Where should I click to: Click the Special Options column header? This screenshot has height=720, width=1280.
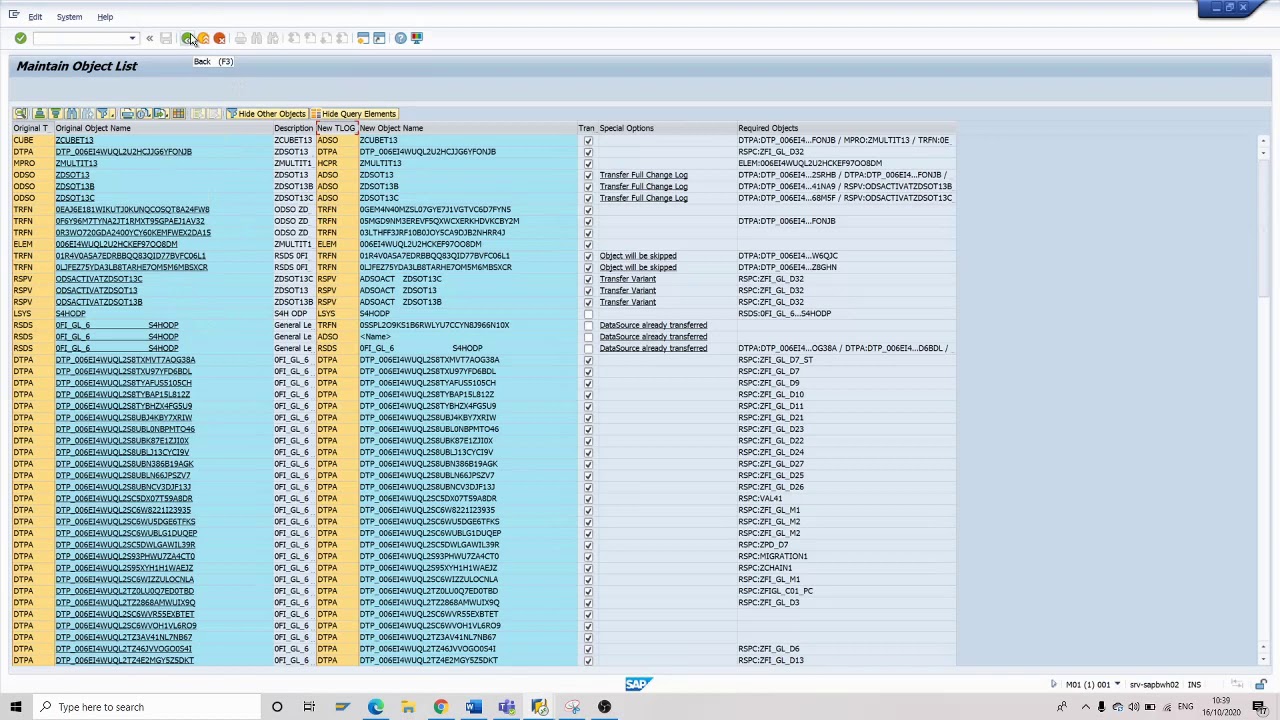(667, 128)
